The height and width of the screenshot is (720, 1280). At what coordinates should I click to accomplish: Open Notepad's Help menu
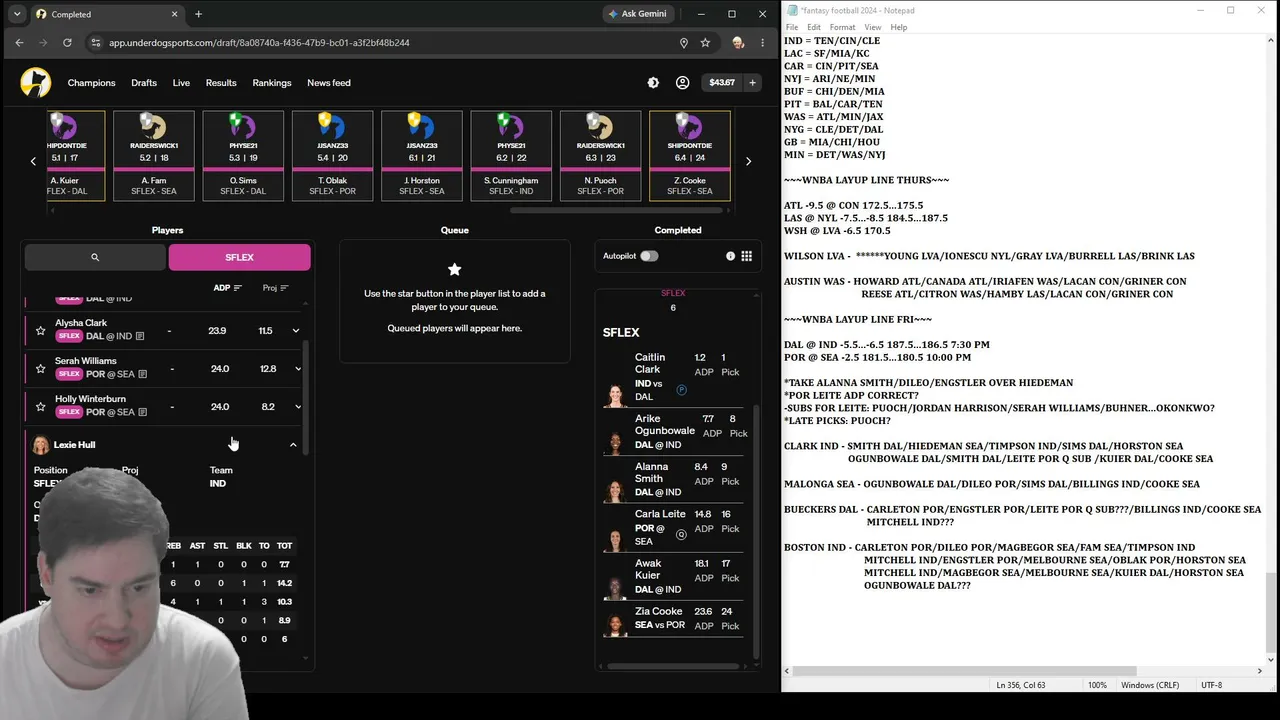pyautogui.click(x=899, y=27)
